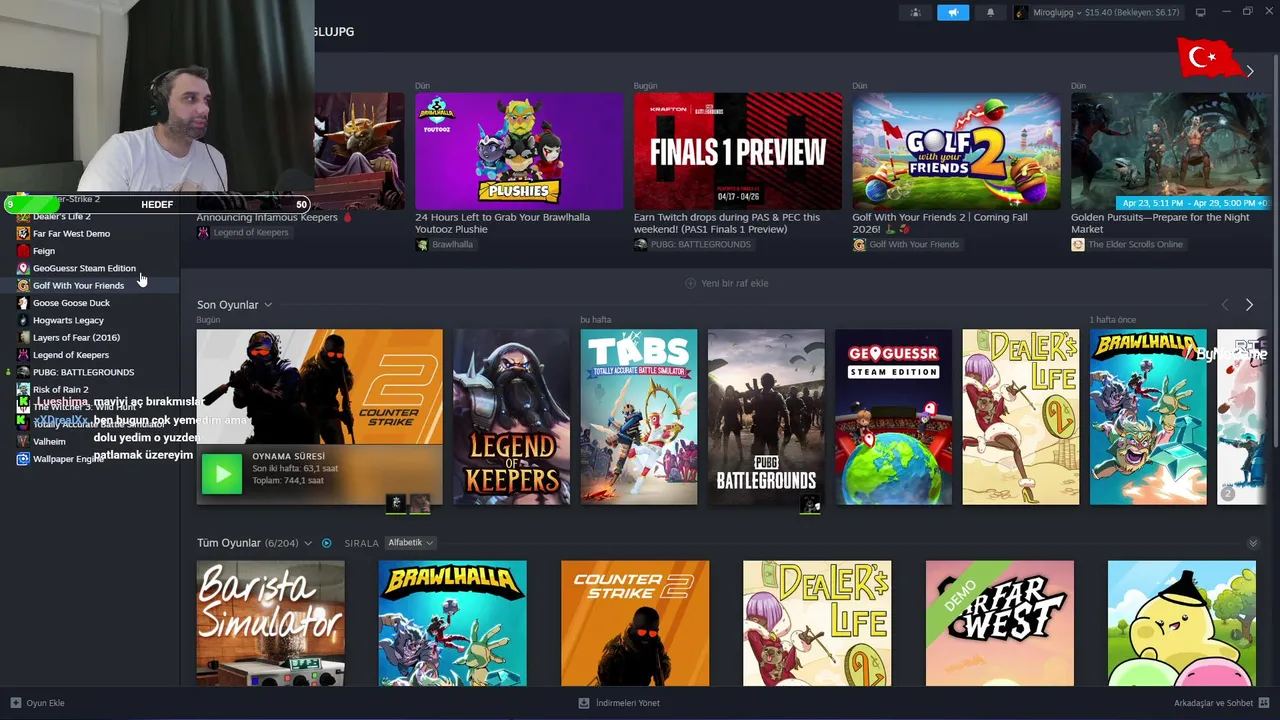Click the Wallpaper Engine sidebar icon
The image size is (1280, 720).
tap(23, 459)
